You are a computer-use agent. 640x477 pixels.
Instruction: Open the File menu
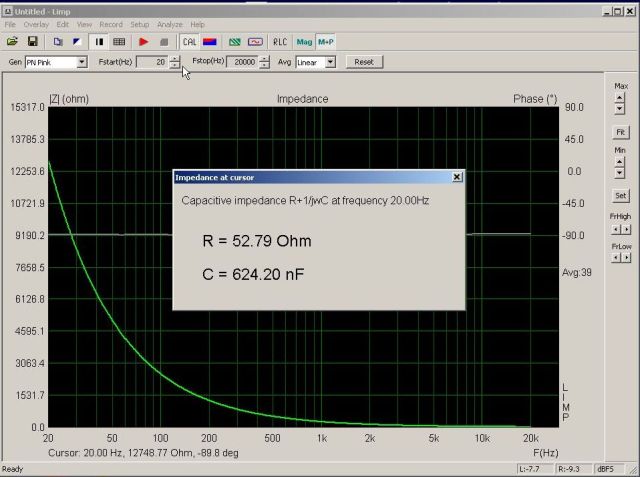10,24
